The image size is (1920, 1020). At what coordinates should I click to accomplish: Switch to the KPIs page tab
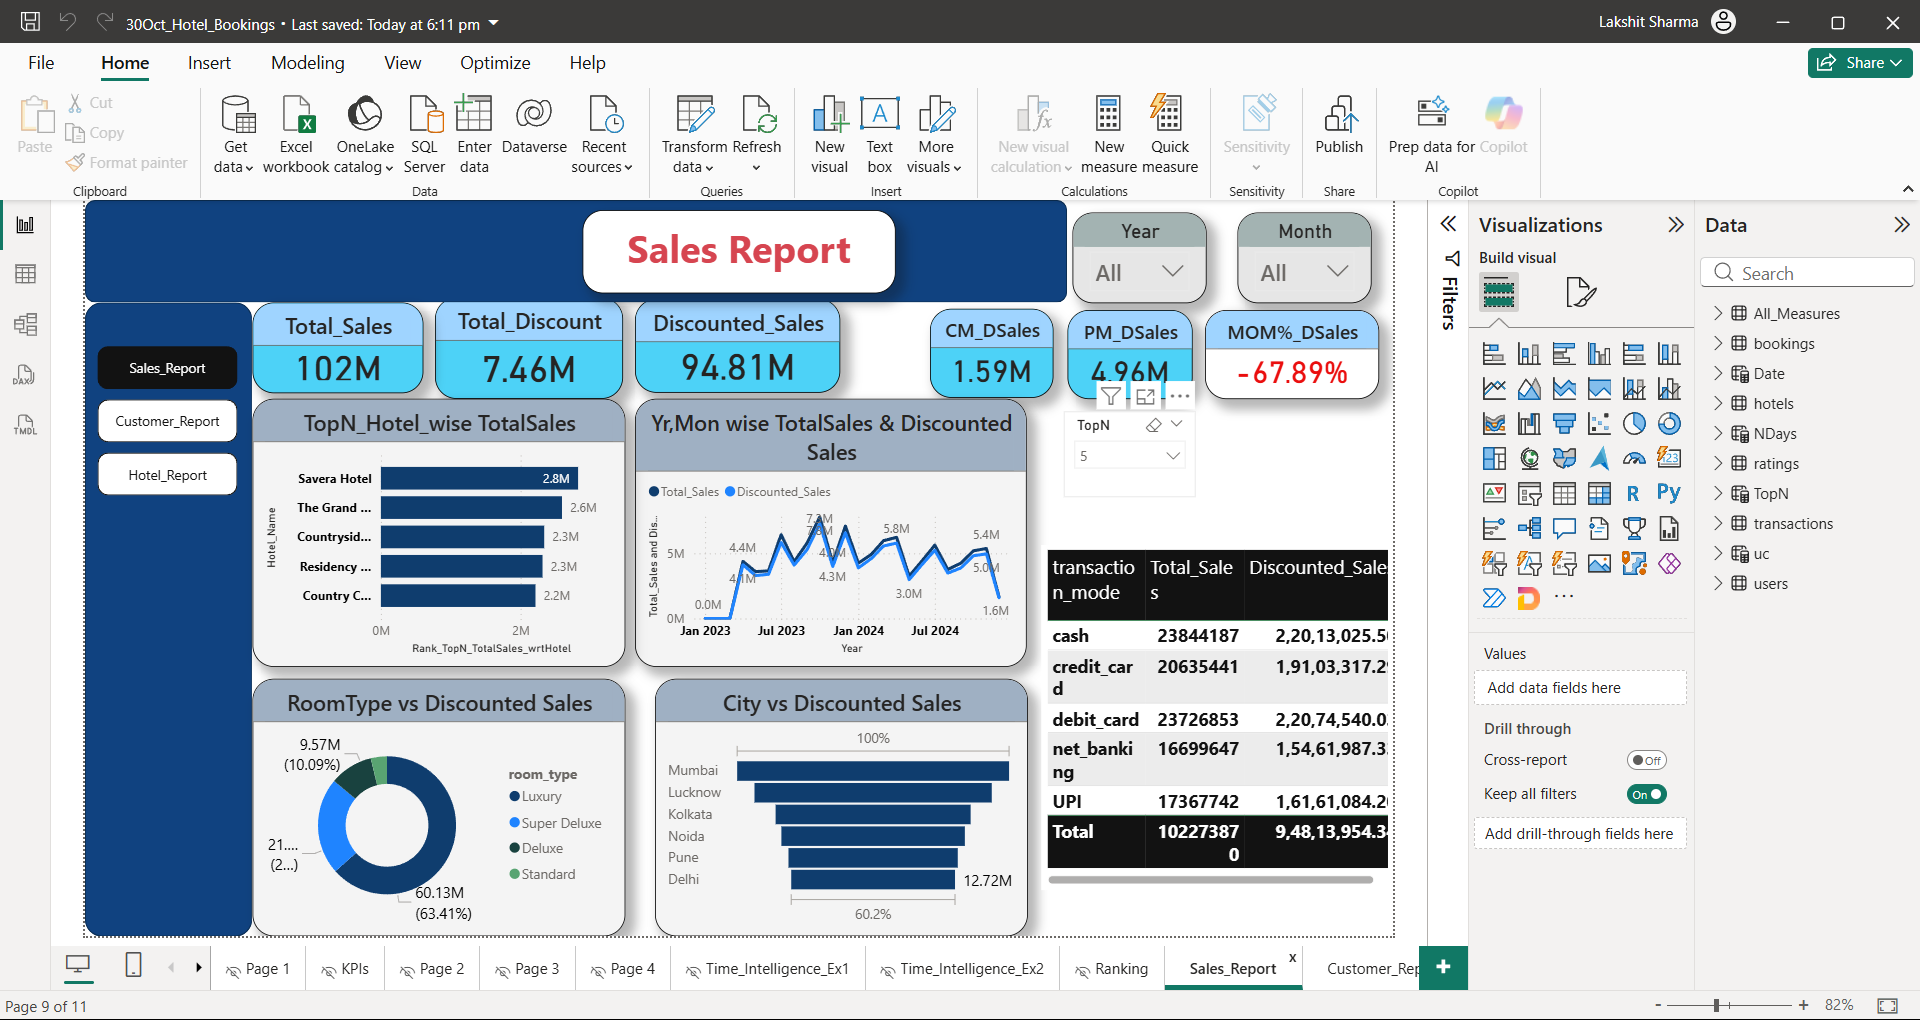pyautogui.click(x=344, y=969)
